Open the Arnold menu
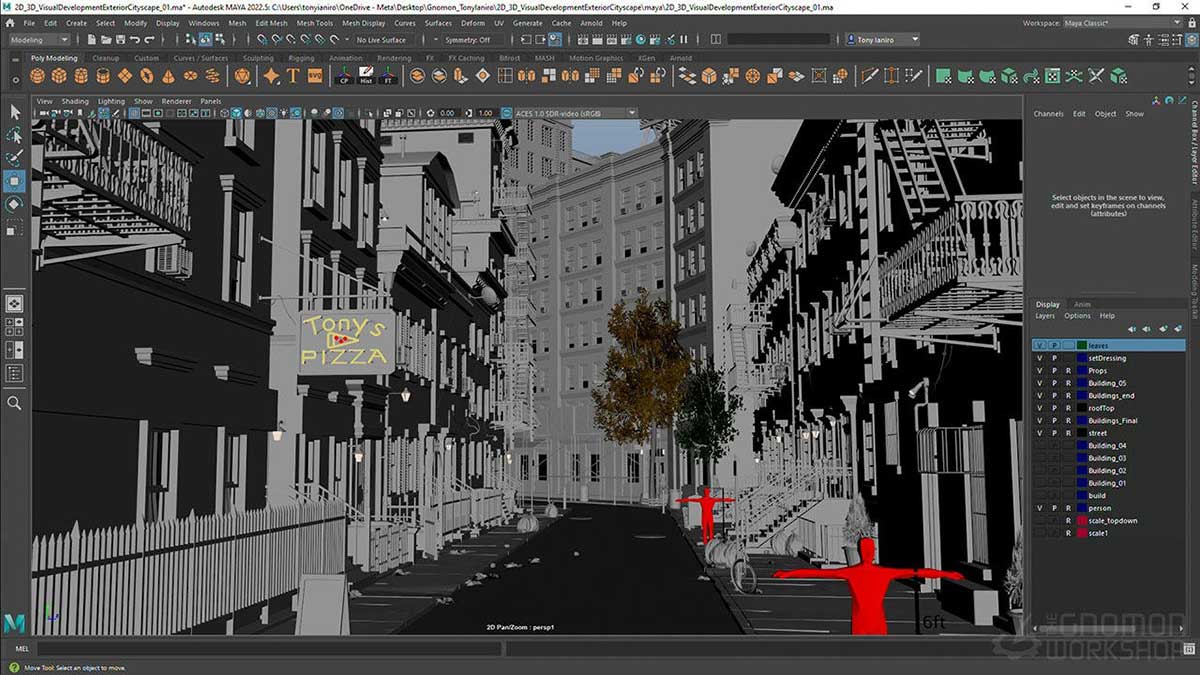 pos(591,22)
